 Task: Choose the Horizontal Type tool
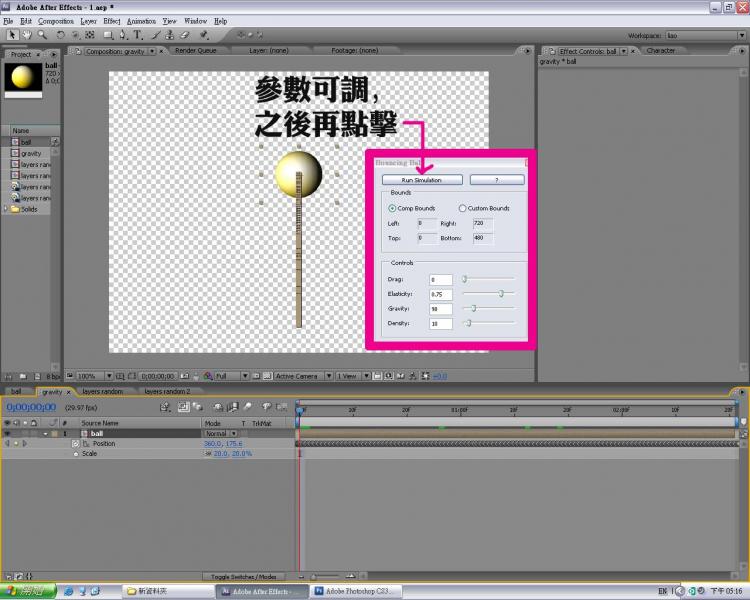coord(138,35)
